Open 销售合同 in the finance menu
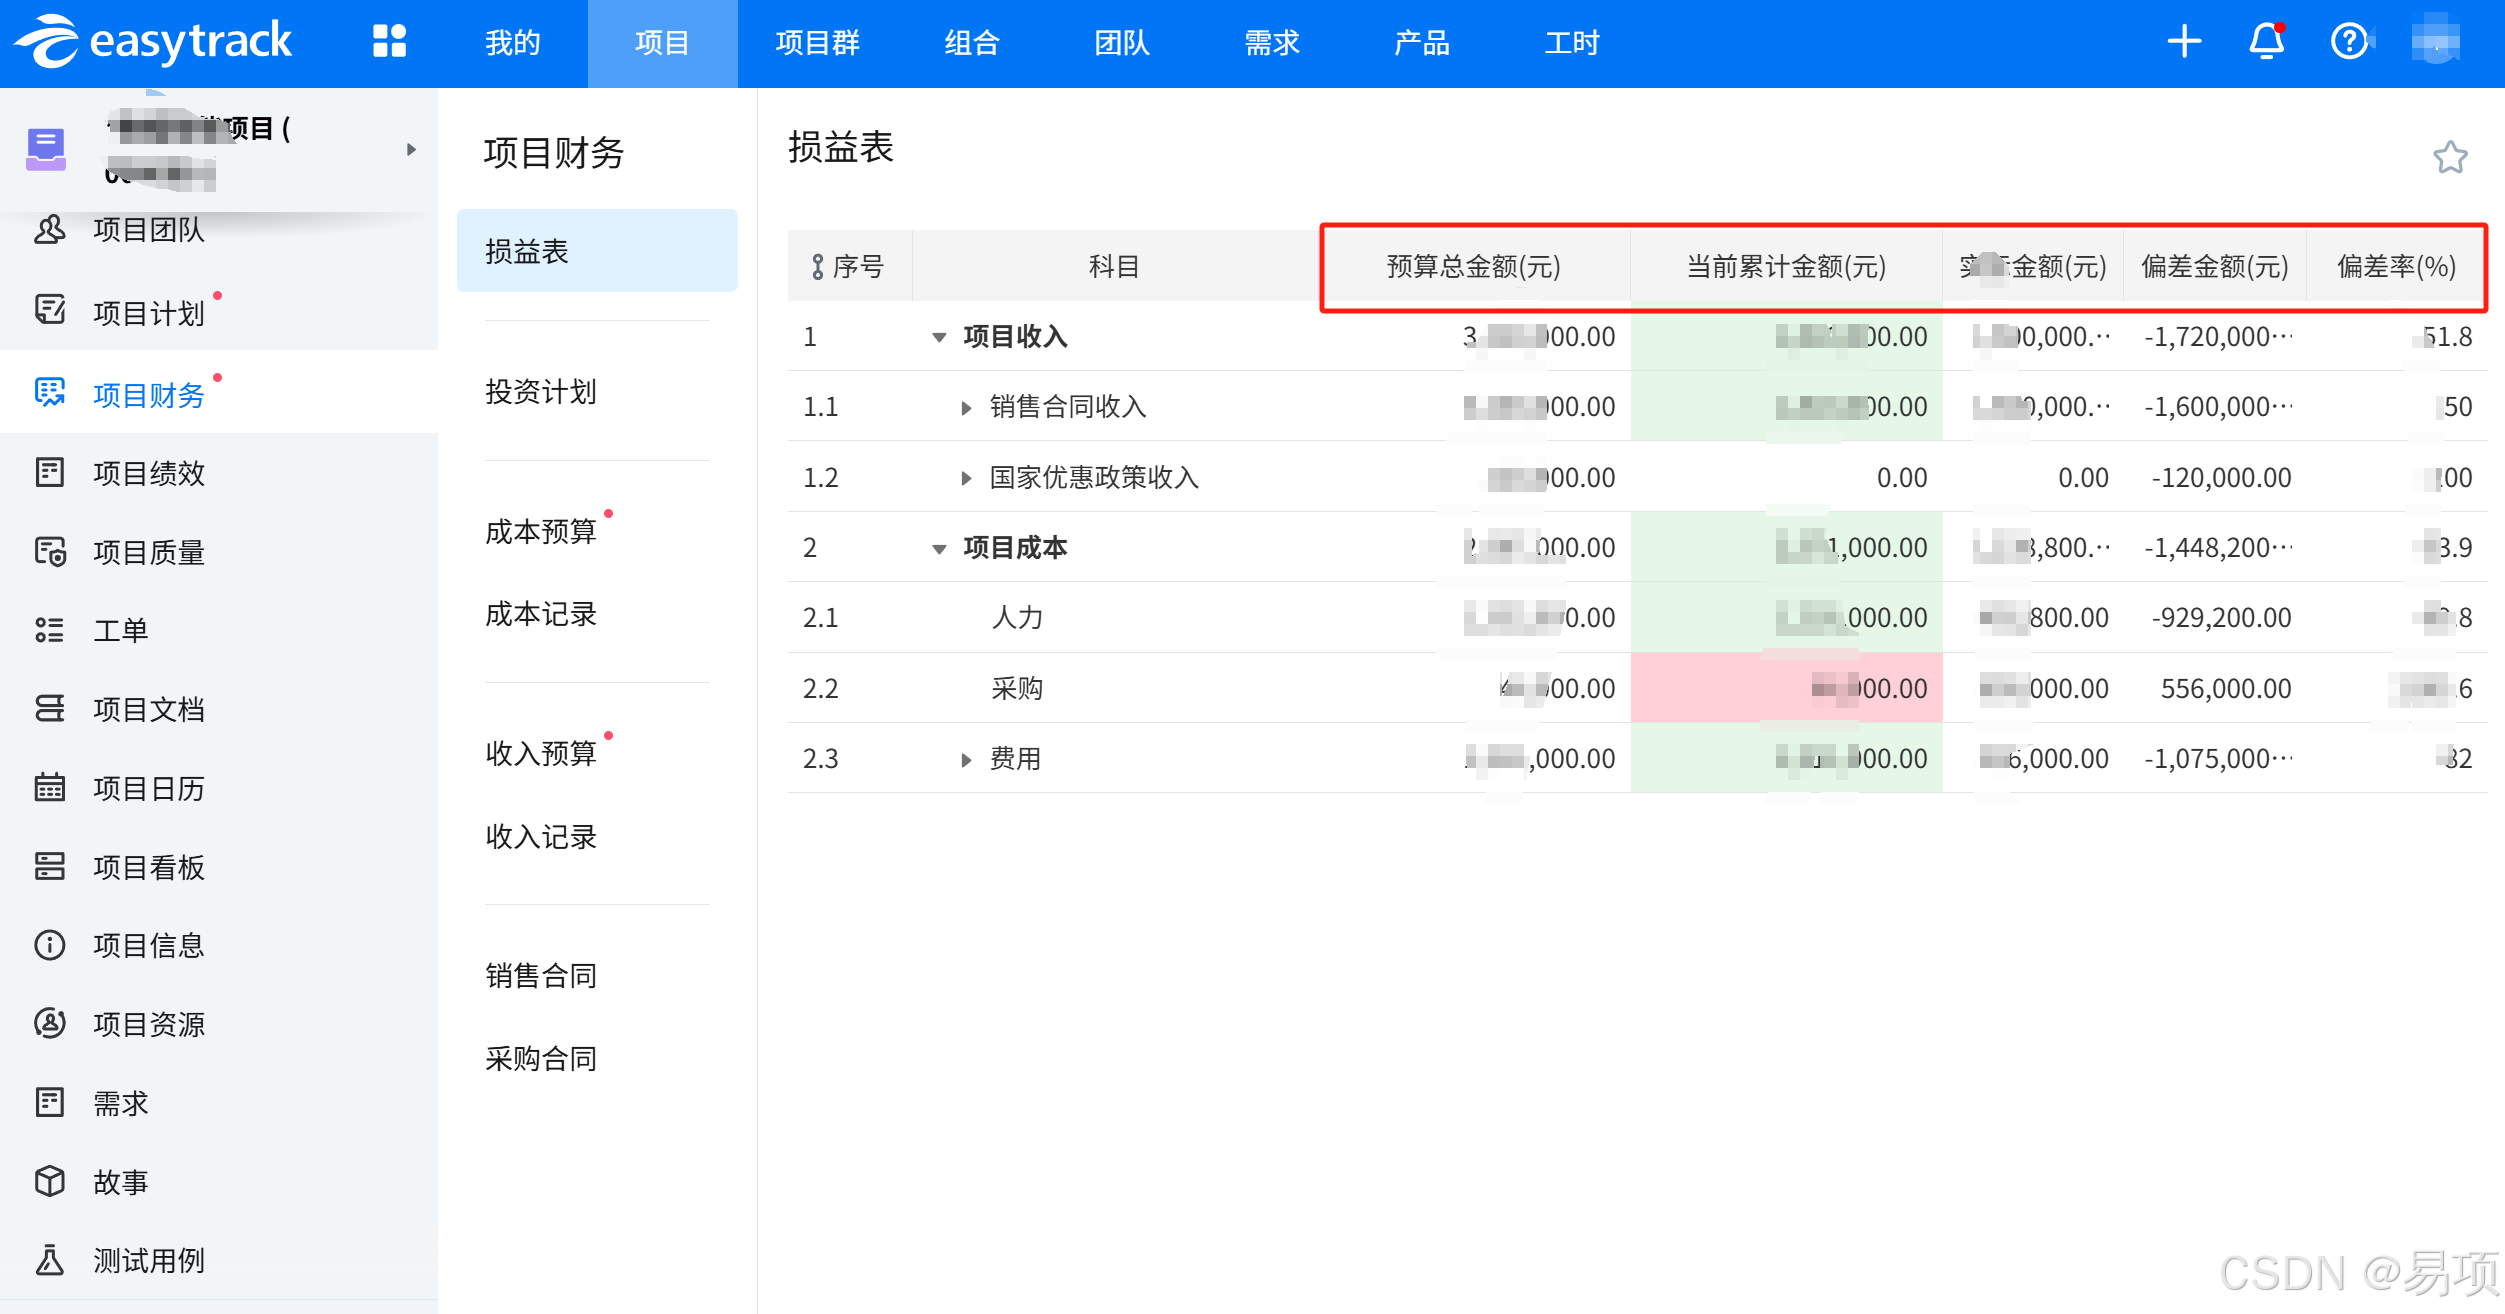 (540, 975)
